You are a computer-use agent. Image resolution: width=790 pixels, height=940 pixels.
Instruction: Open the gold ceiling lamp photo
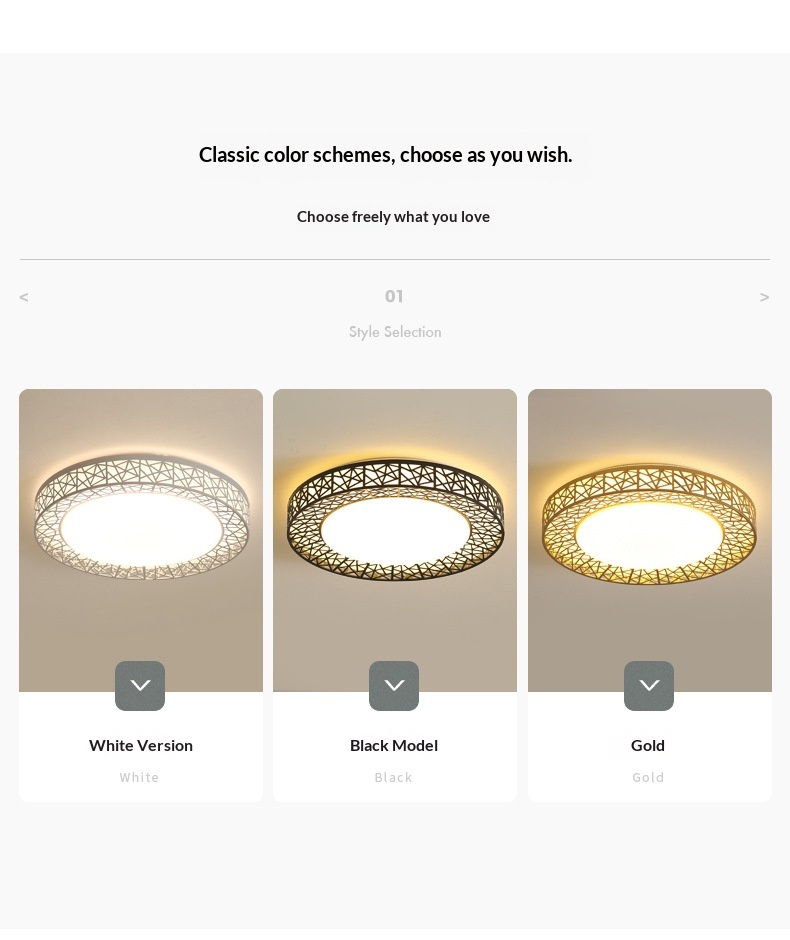coord(650,530)
